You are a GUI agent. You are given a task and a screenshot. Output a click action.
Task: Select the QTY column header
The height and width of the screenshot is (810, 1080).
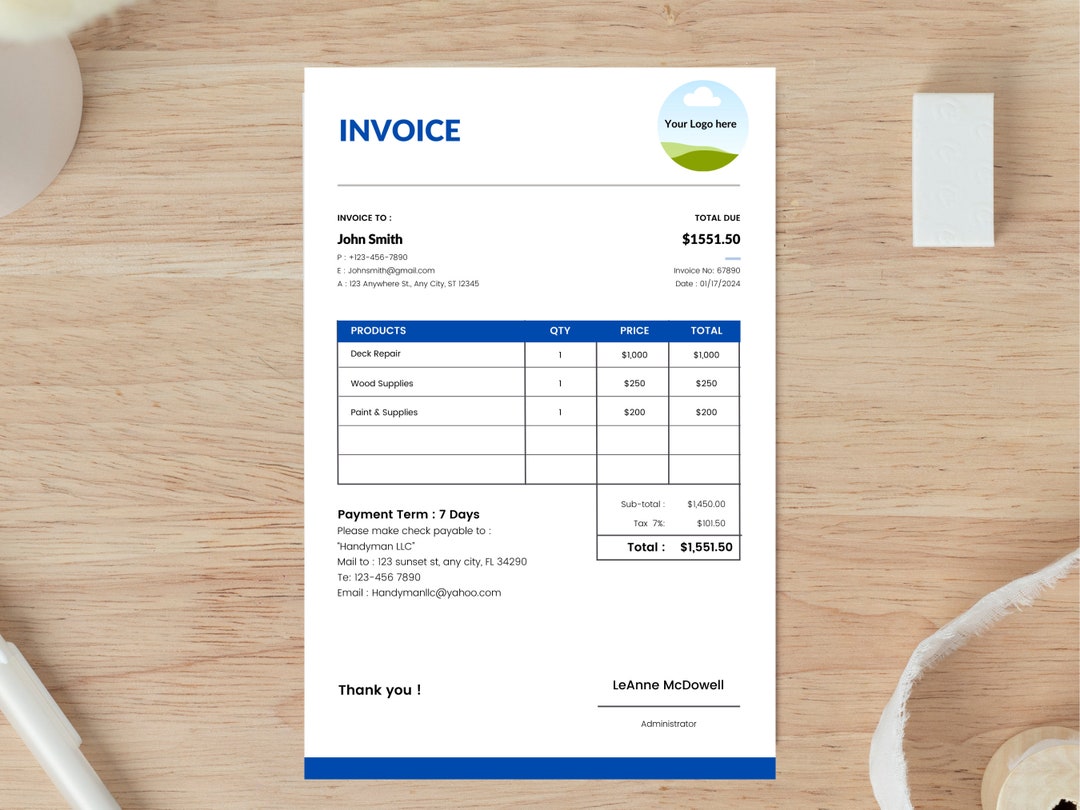click(x=560, y=330)
